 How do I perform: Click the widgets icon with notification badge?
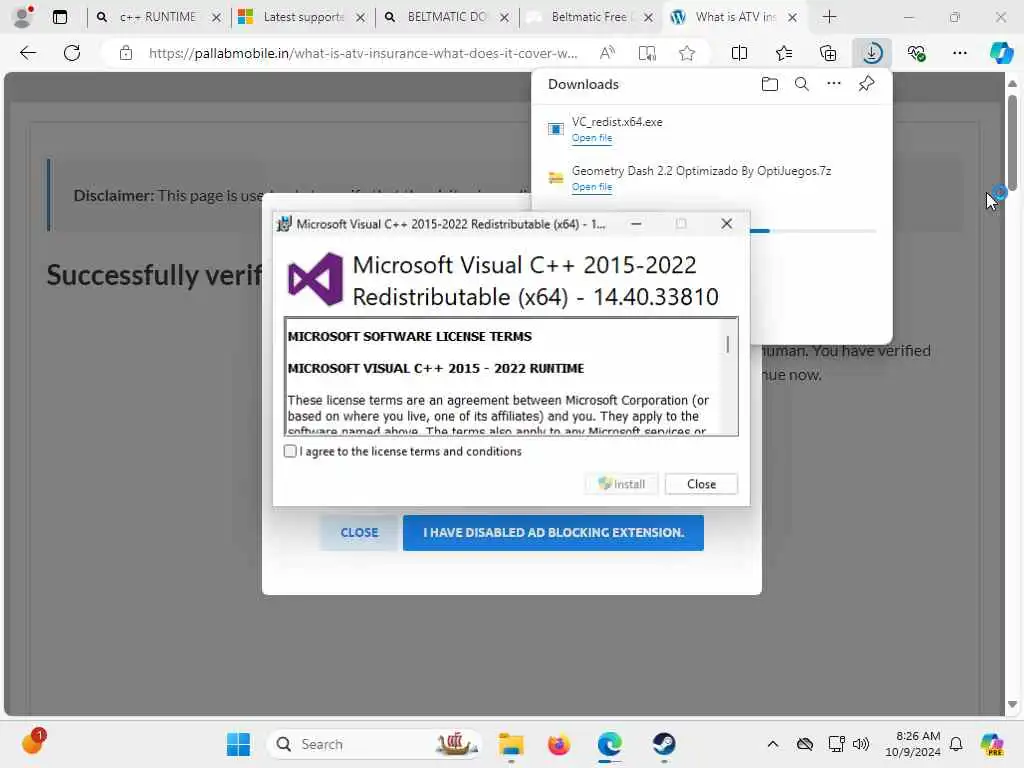click(x=33, y=742)
